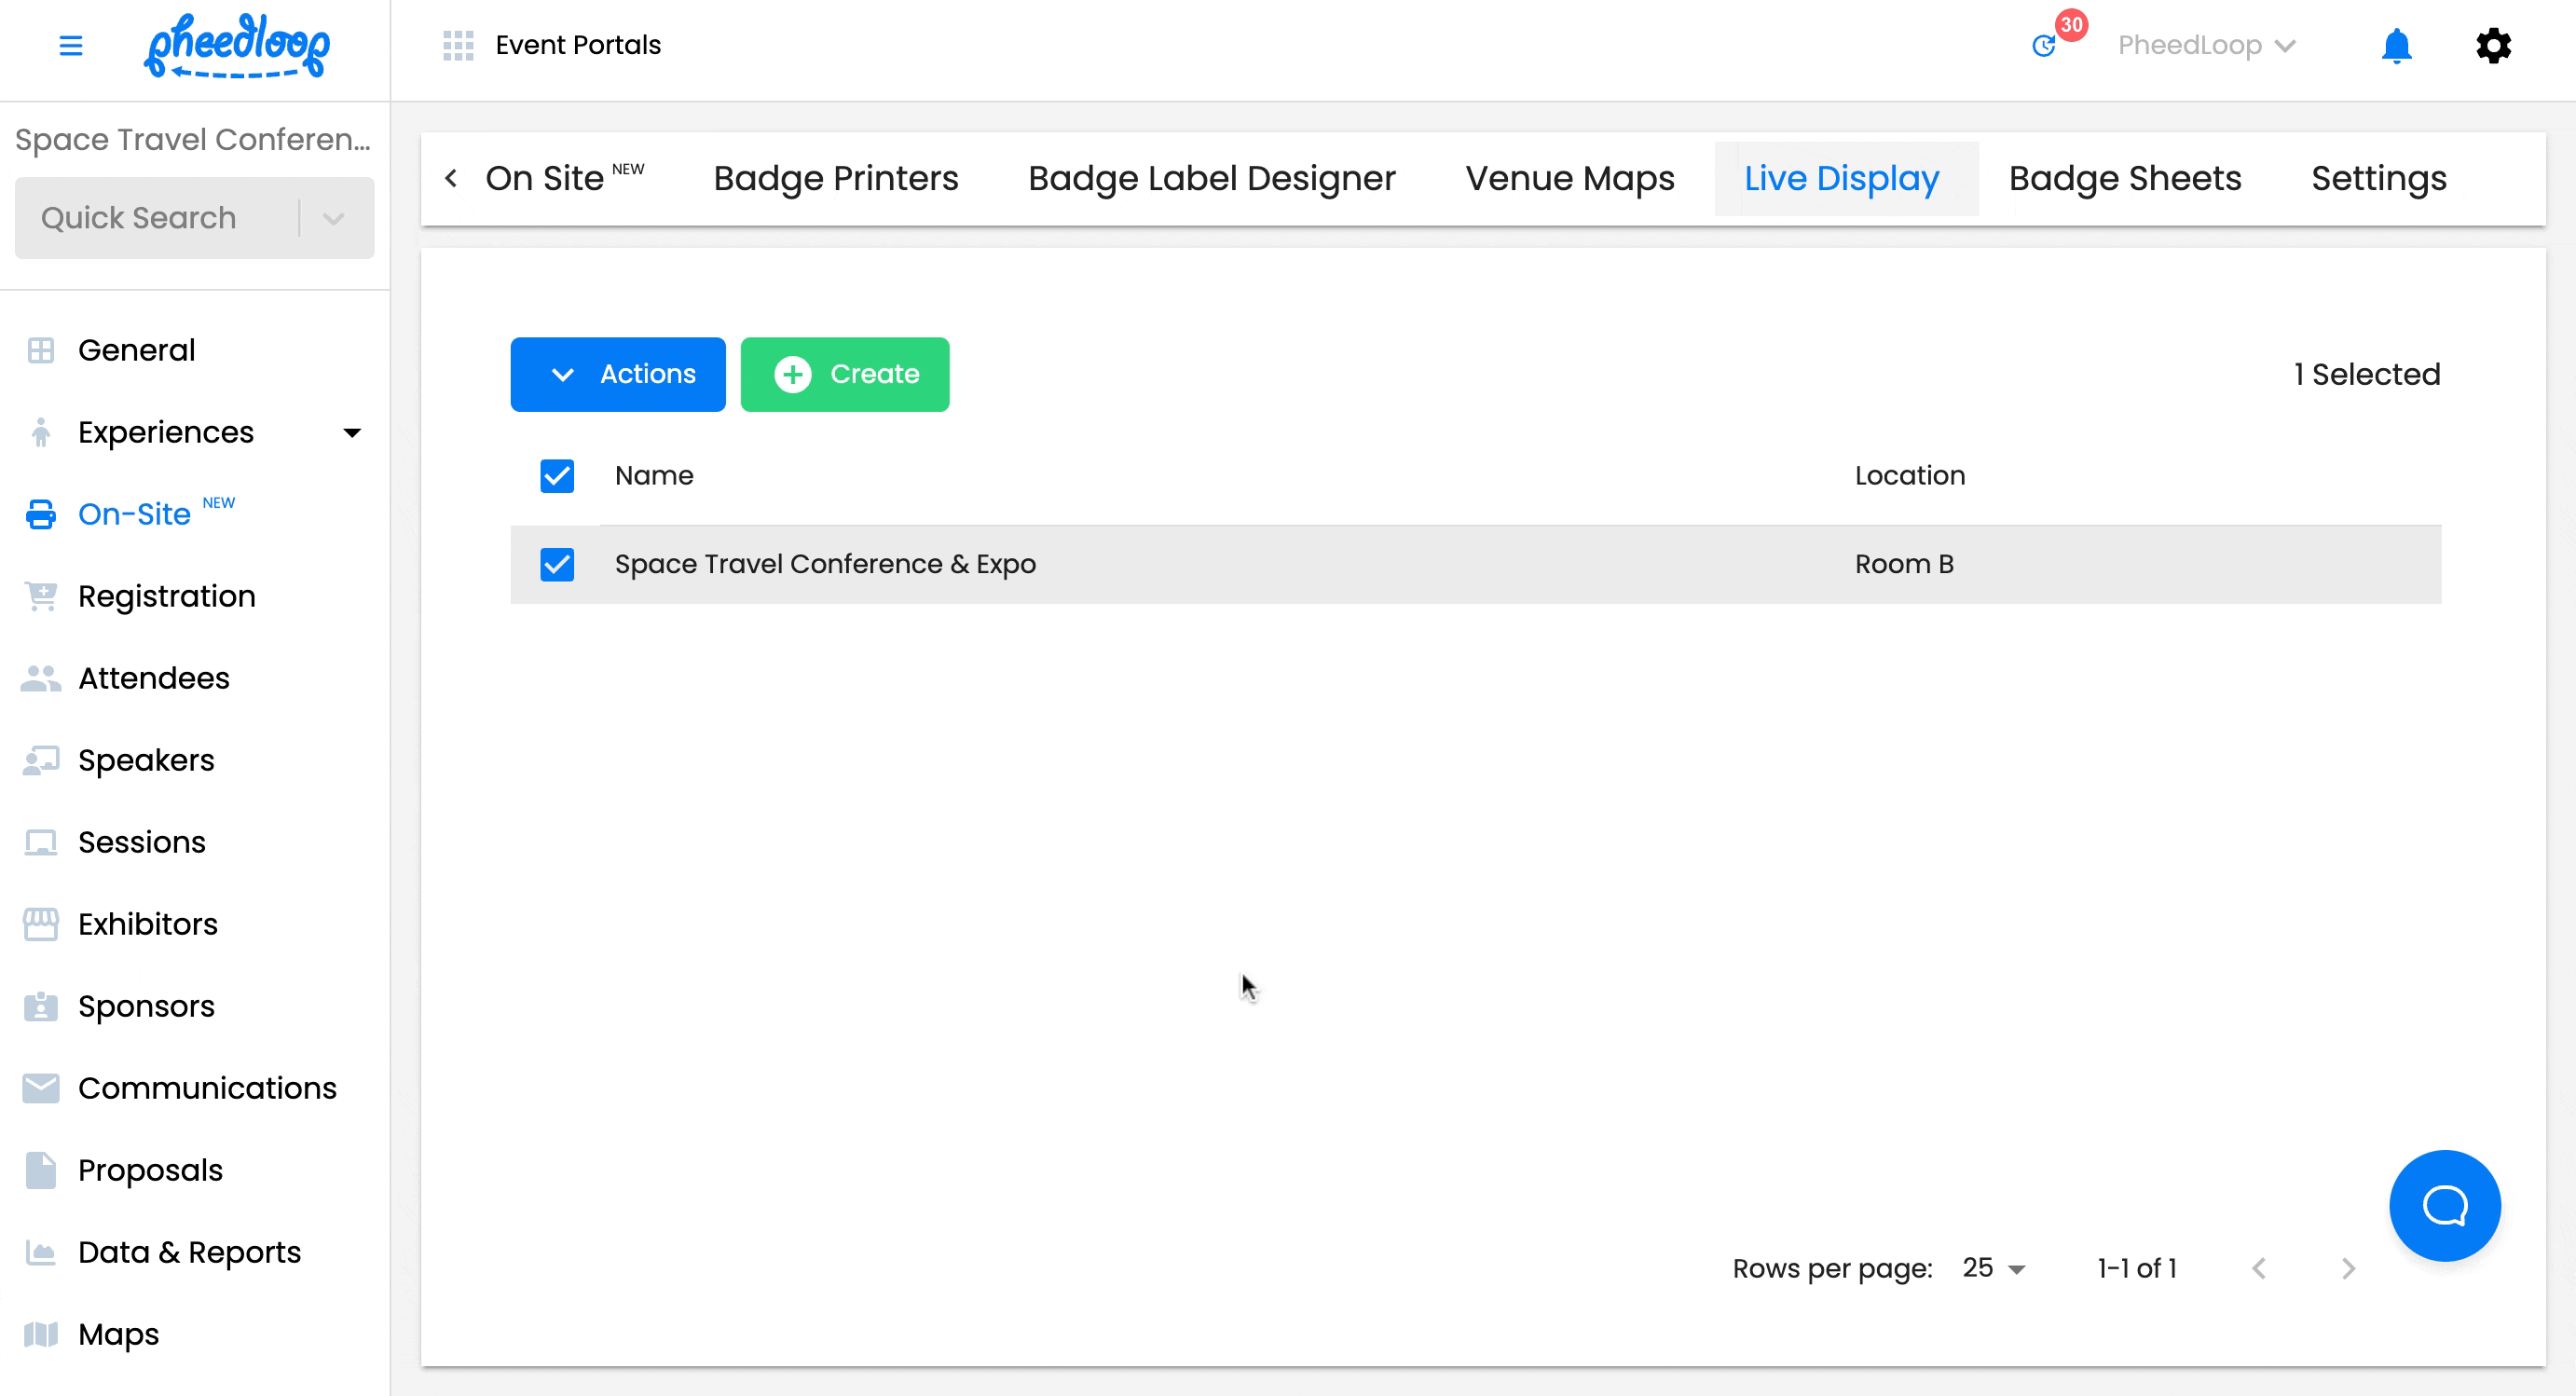Open the Attendees section in sidebar
Image resolution: width=2576 pixels, height=1396 pixels.
(x=154, y=677)
